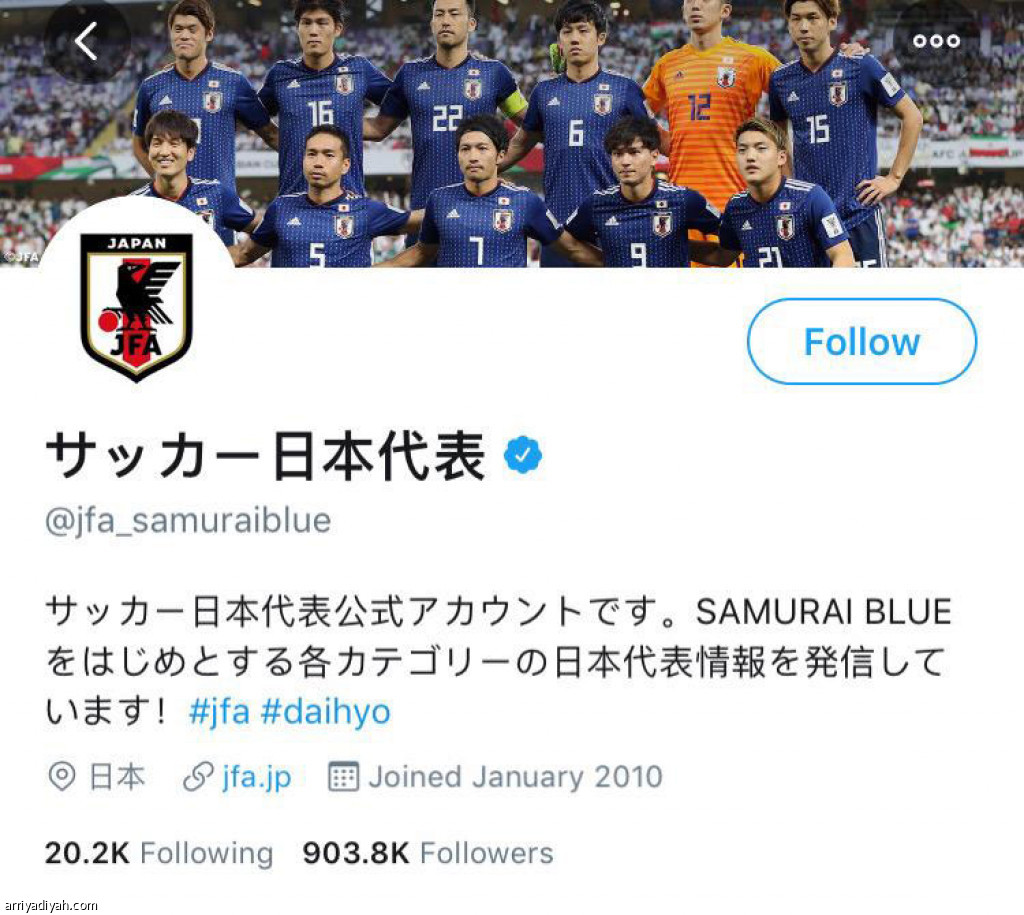This screenshot has height=915, width=1024.
Task: Click the calendar icon beside Joined
Action: 343,777
